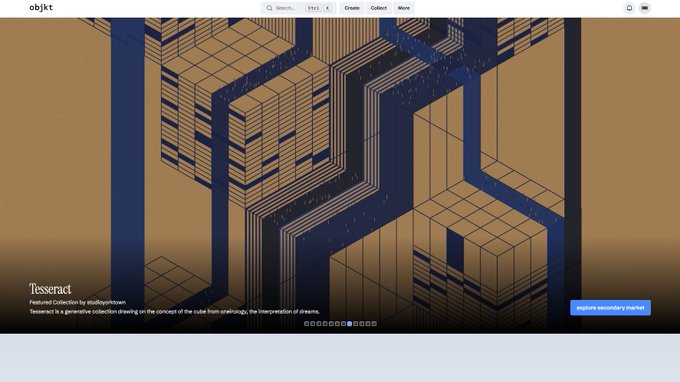680x382 pixels.
Task: Select the last carousel slide indicator
Action: coord(374,323)
